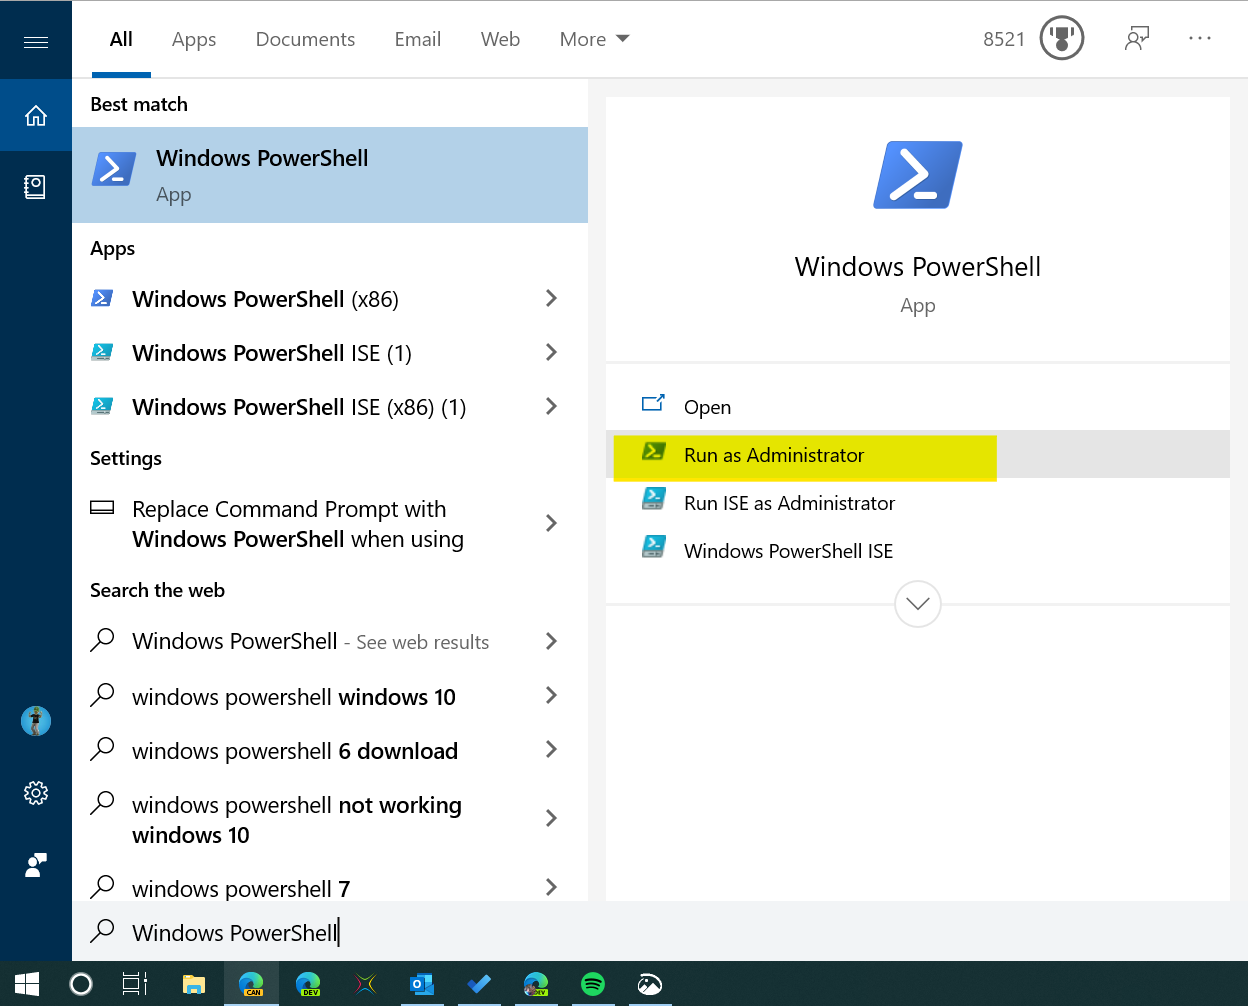This screenshot has width=1248, height=1006.
Task: Switch to the Documents tab
Action: coord(305,39)
